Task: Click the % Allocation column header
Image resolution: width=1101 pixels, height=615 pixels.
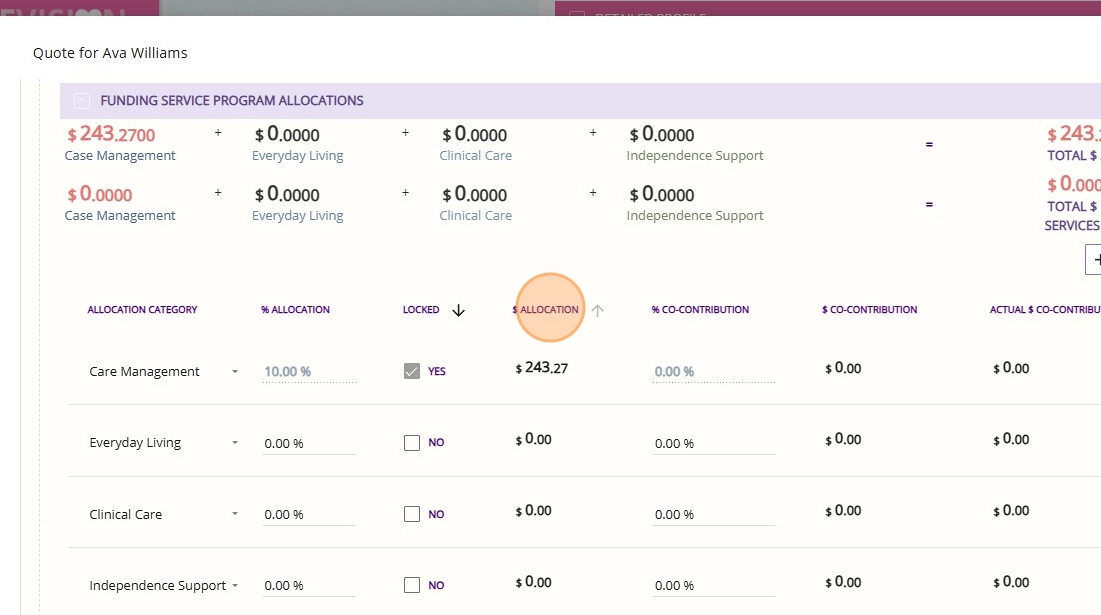Action: click(x=295, y=310)
